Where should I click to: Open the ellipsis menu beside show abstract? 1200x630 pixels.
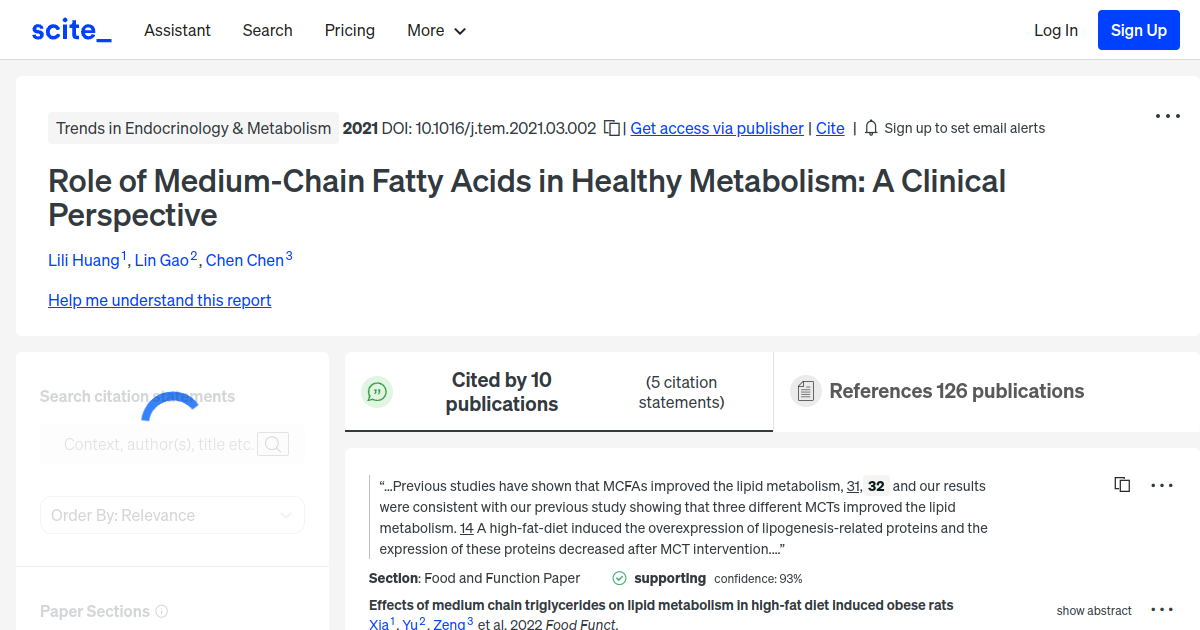click(x=1162, y=608)
